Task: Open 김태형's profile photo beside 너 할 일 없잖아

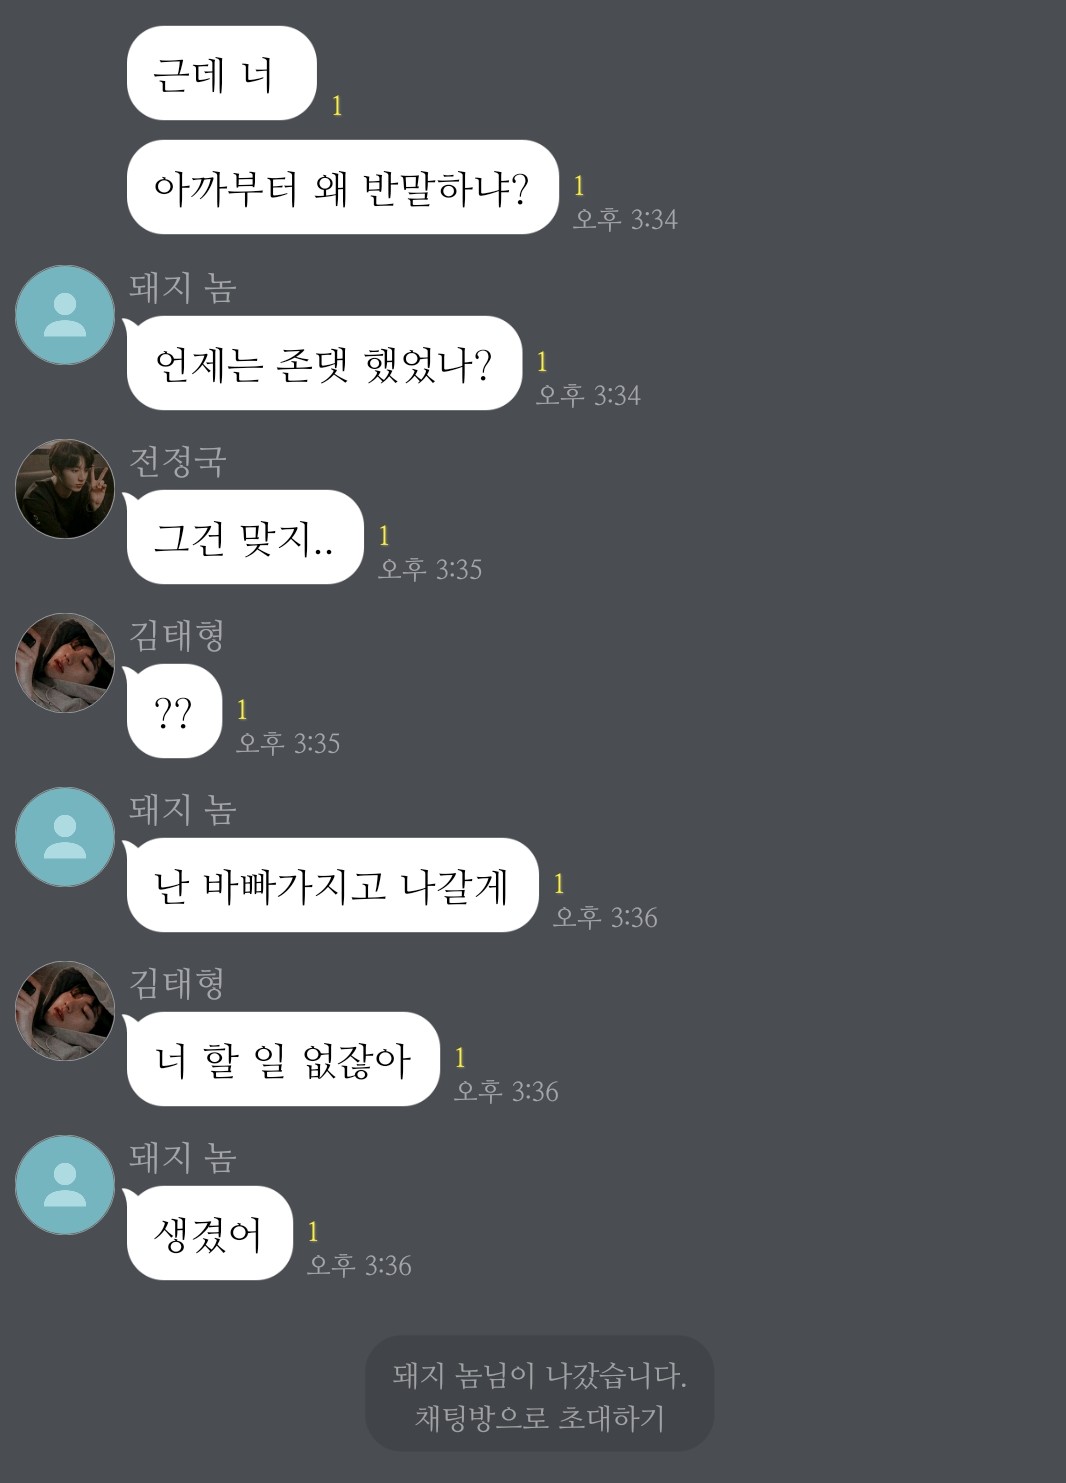Action: 65,1011
